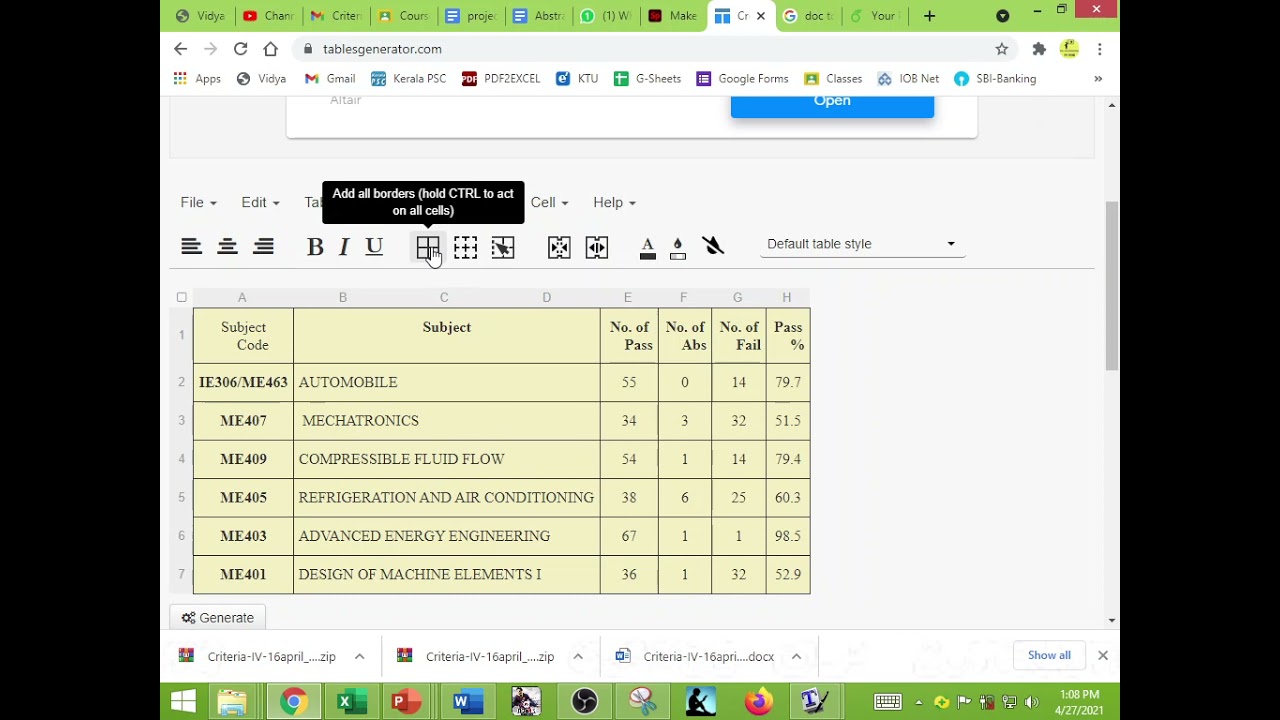Screen dimensions: 1280x720
Task: Click cell with value 98.5
Action: point(788,536)
